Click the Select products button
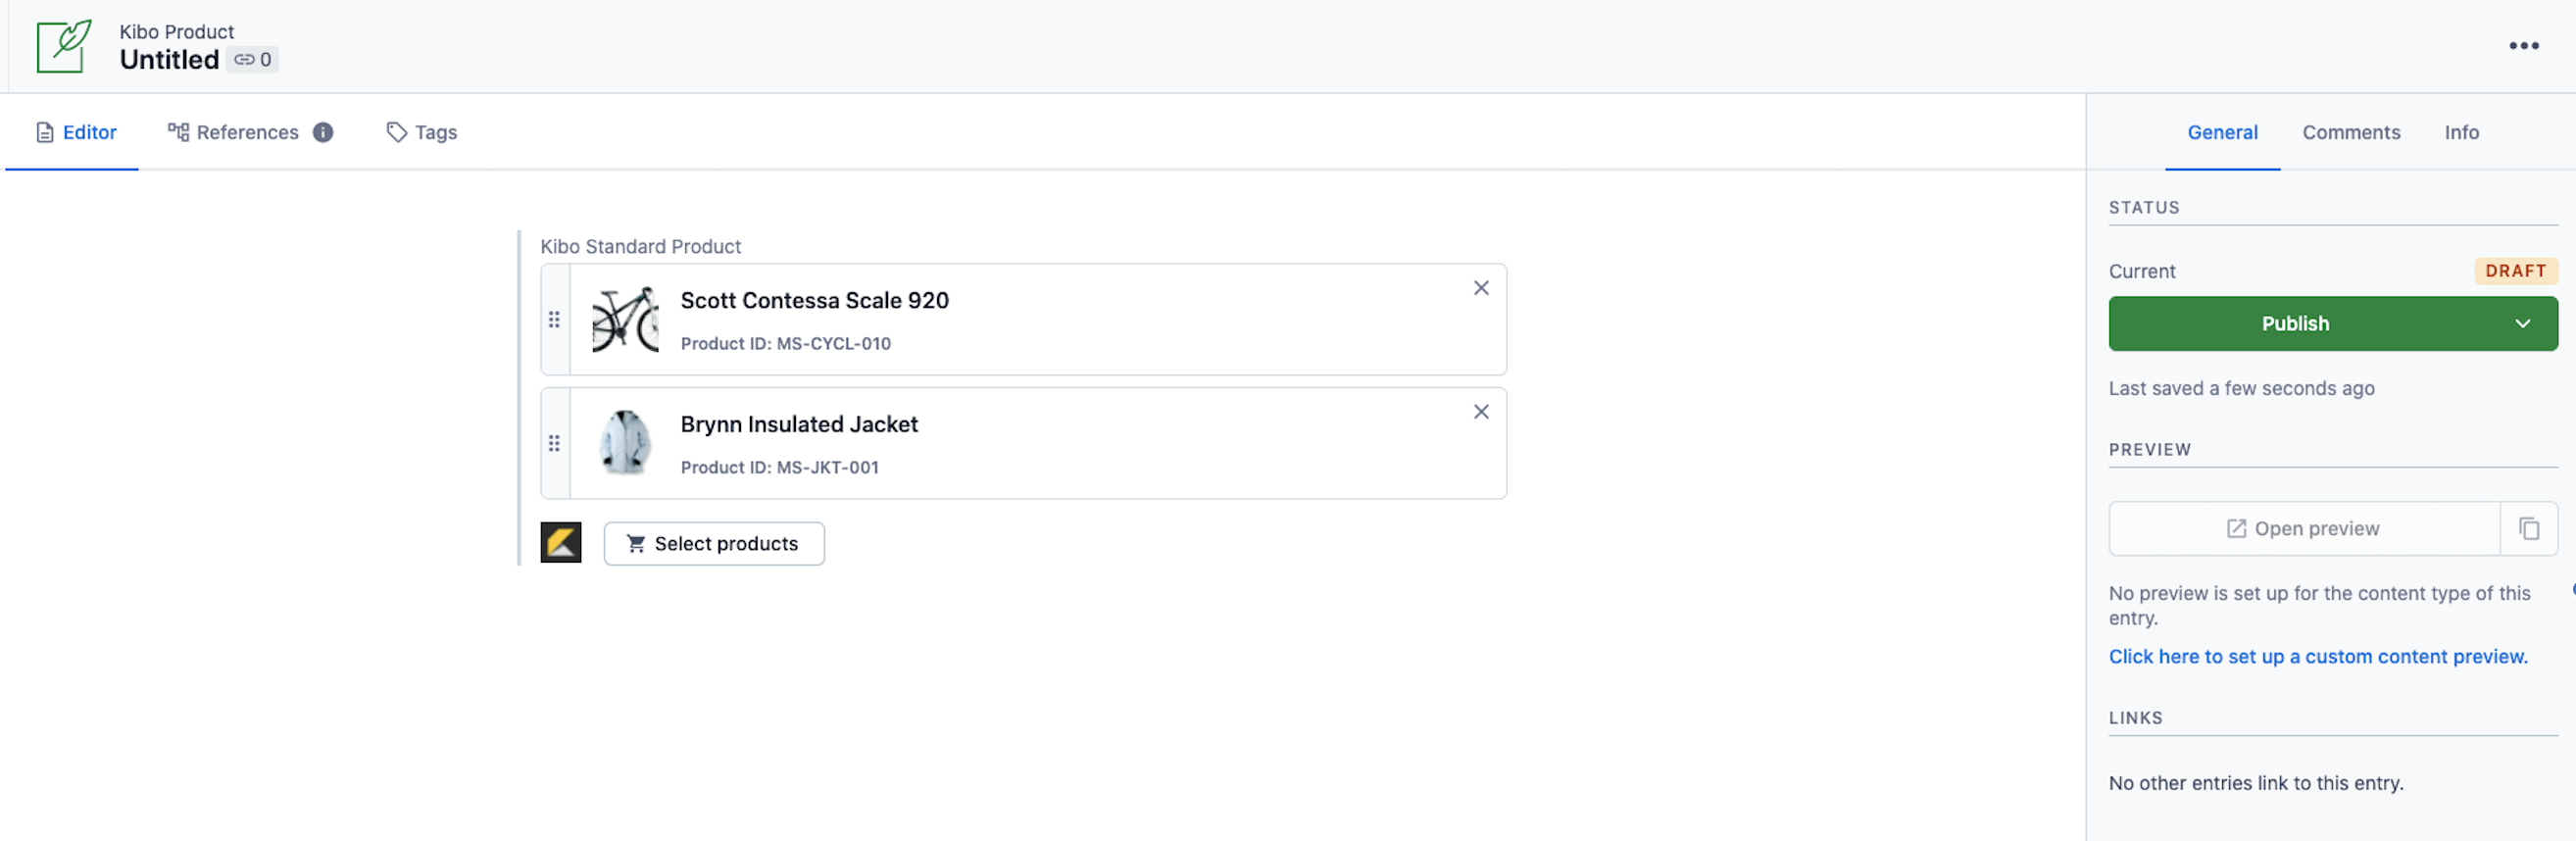 click(714, 544)
